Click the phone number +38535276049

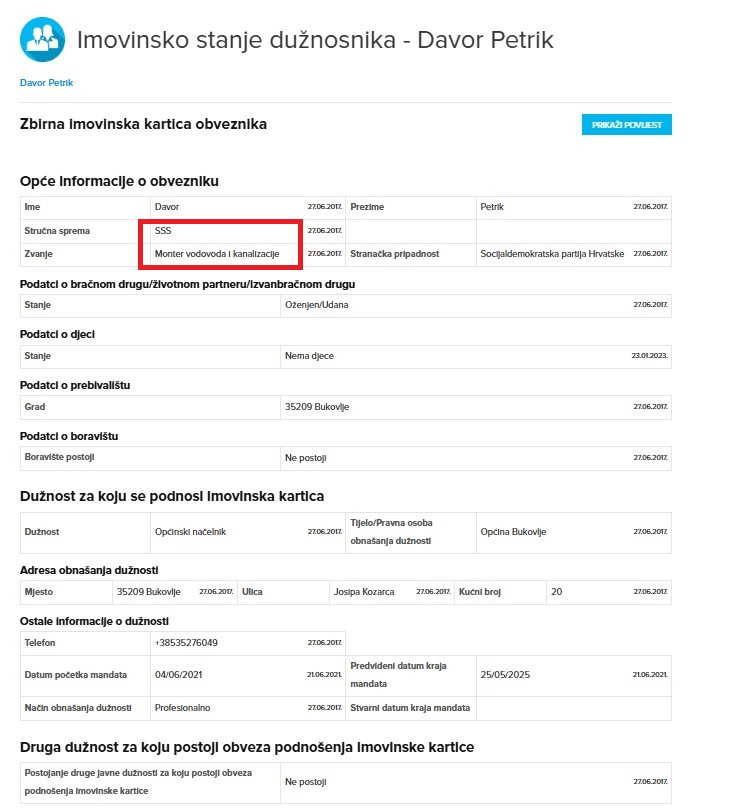point(186,643)
